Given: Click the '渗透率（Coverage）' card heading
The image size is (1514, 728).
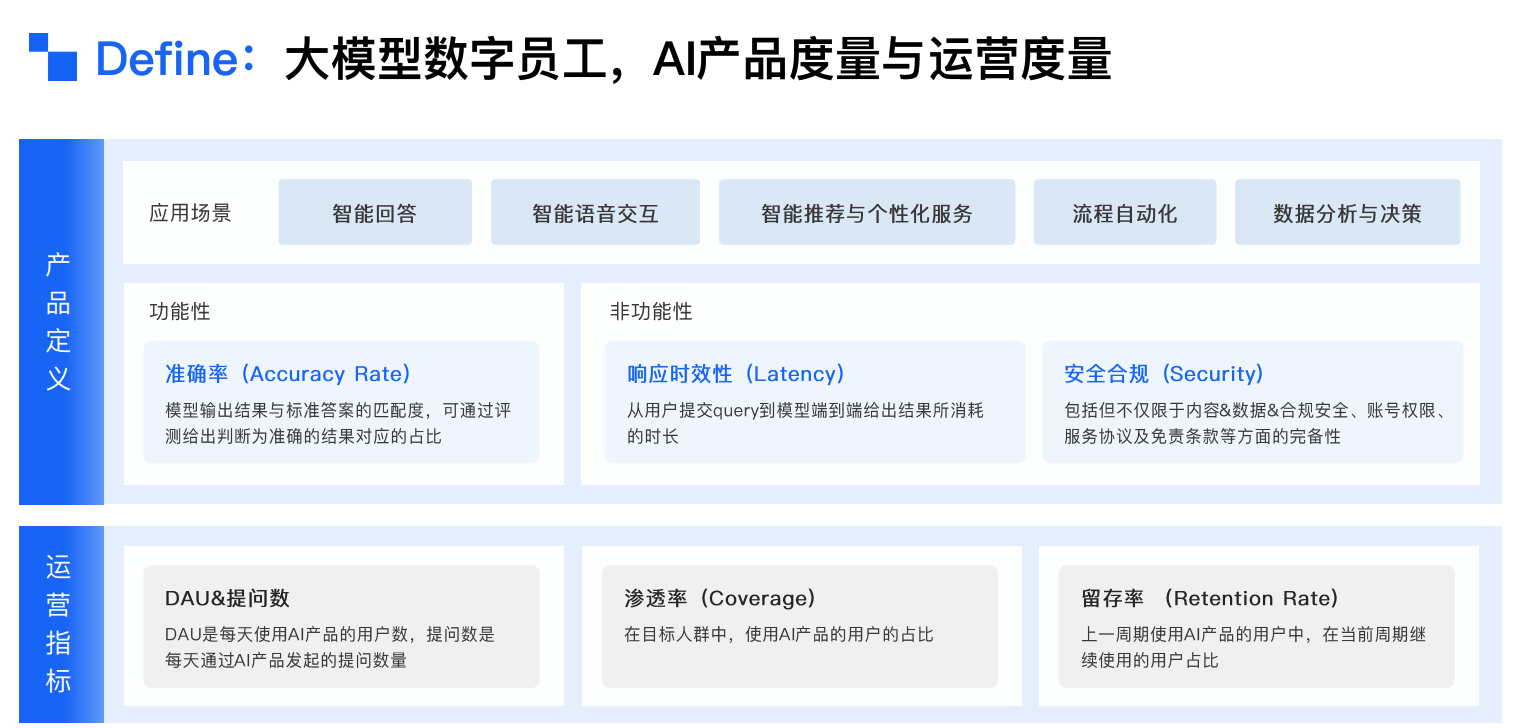Looking at the screenshot, I should coord(720,598).
